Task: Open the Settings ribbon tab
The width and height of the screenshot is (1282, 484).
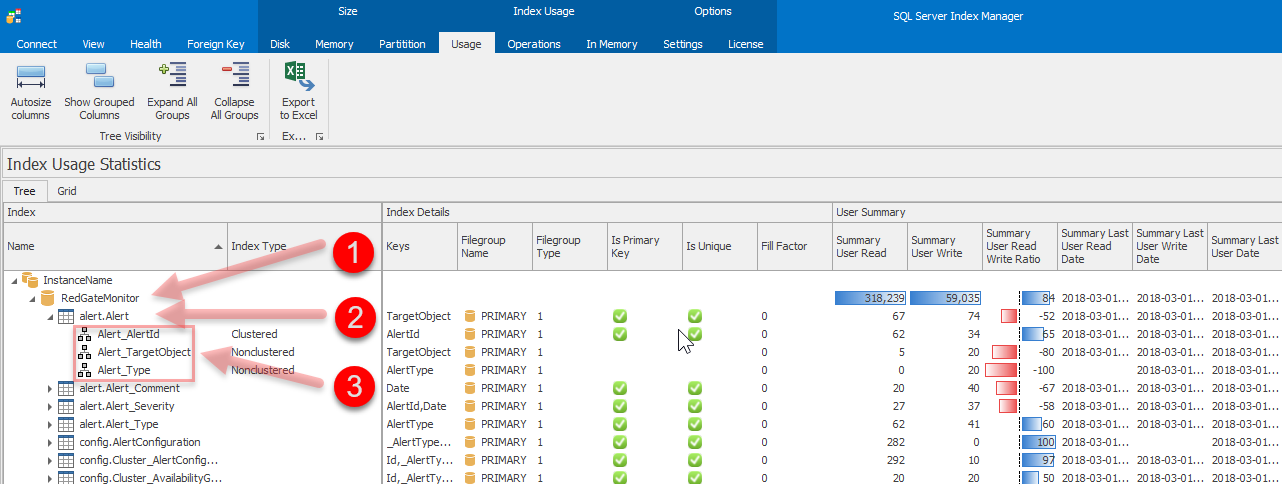Action: [683, 44]
